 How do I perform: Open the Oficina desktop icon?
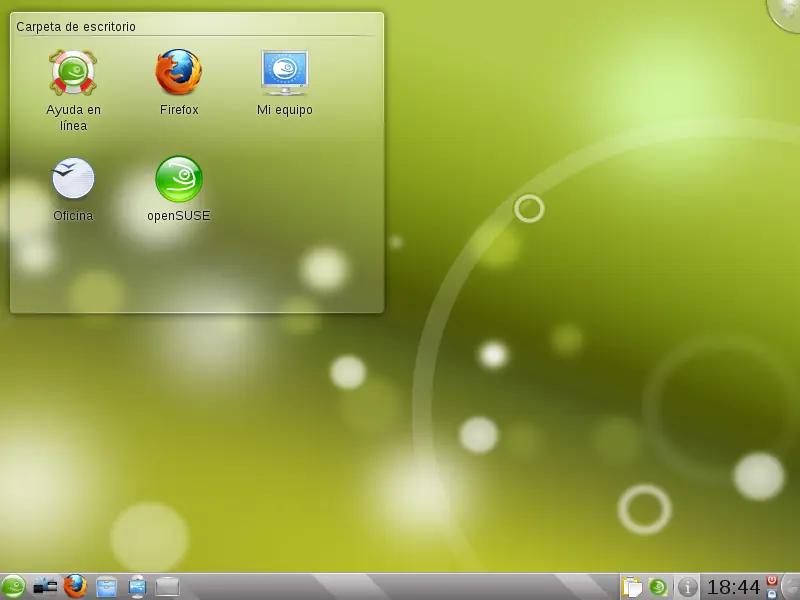(x=73, y=178)
